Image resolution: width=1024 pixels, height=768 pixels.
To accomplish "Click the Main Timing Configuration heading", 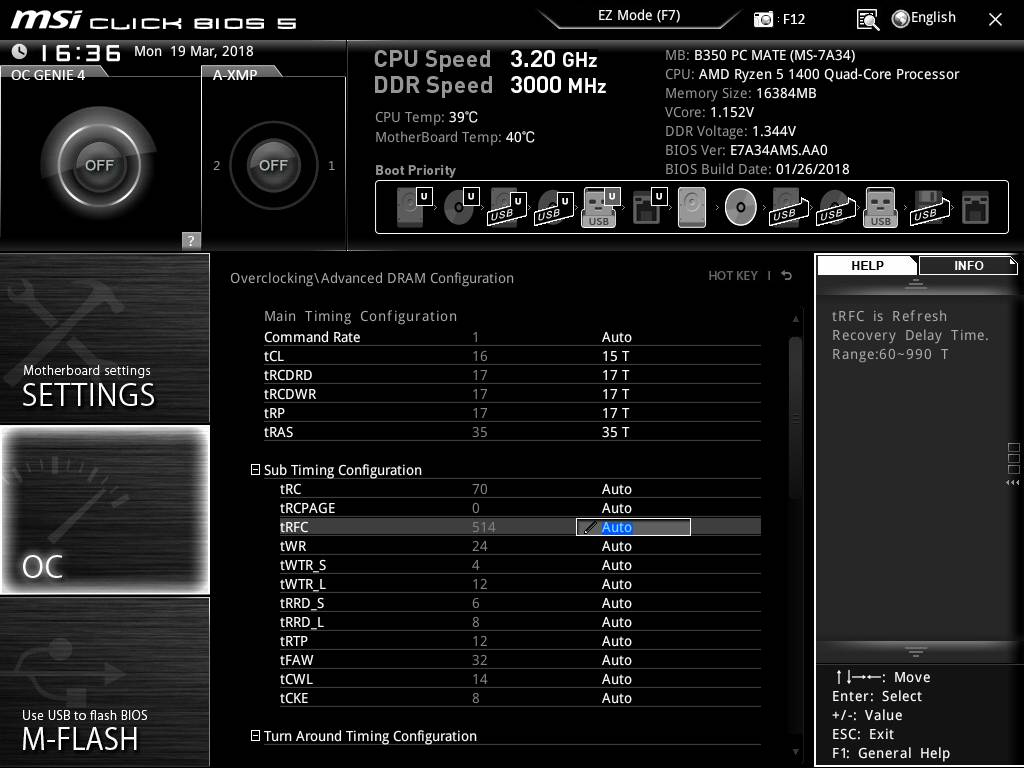I will click(x=360, y=316).
